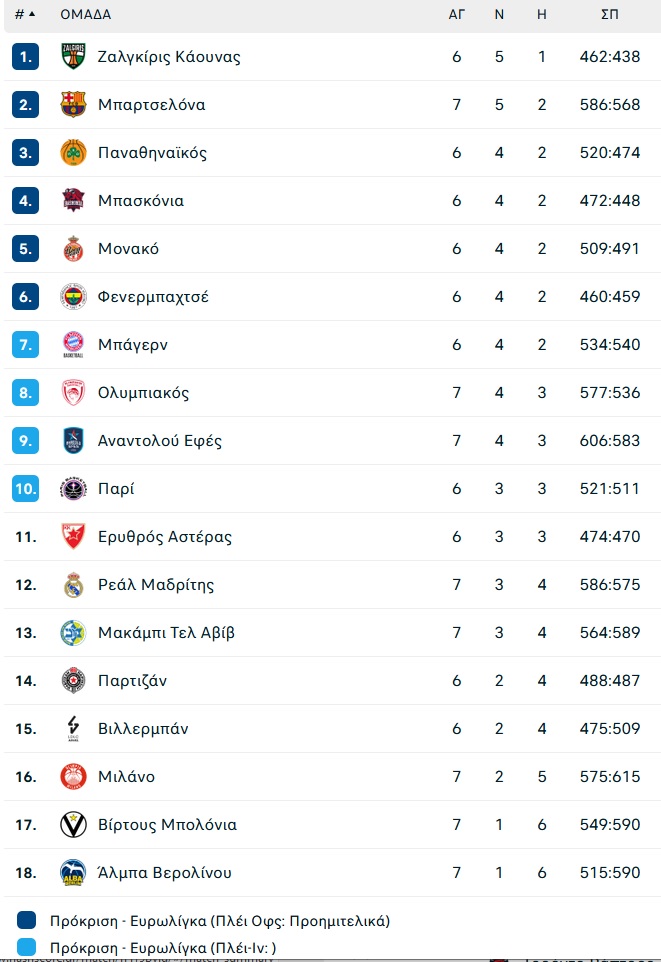Click the Virtus Bologna V logo

(73, 825)
